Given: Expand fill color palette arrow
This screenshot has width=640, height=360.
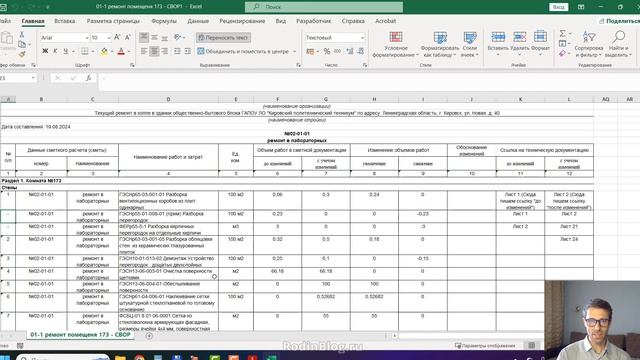Looking at the screenshot, I should click(x=112, y=51).
